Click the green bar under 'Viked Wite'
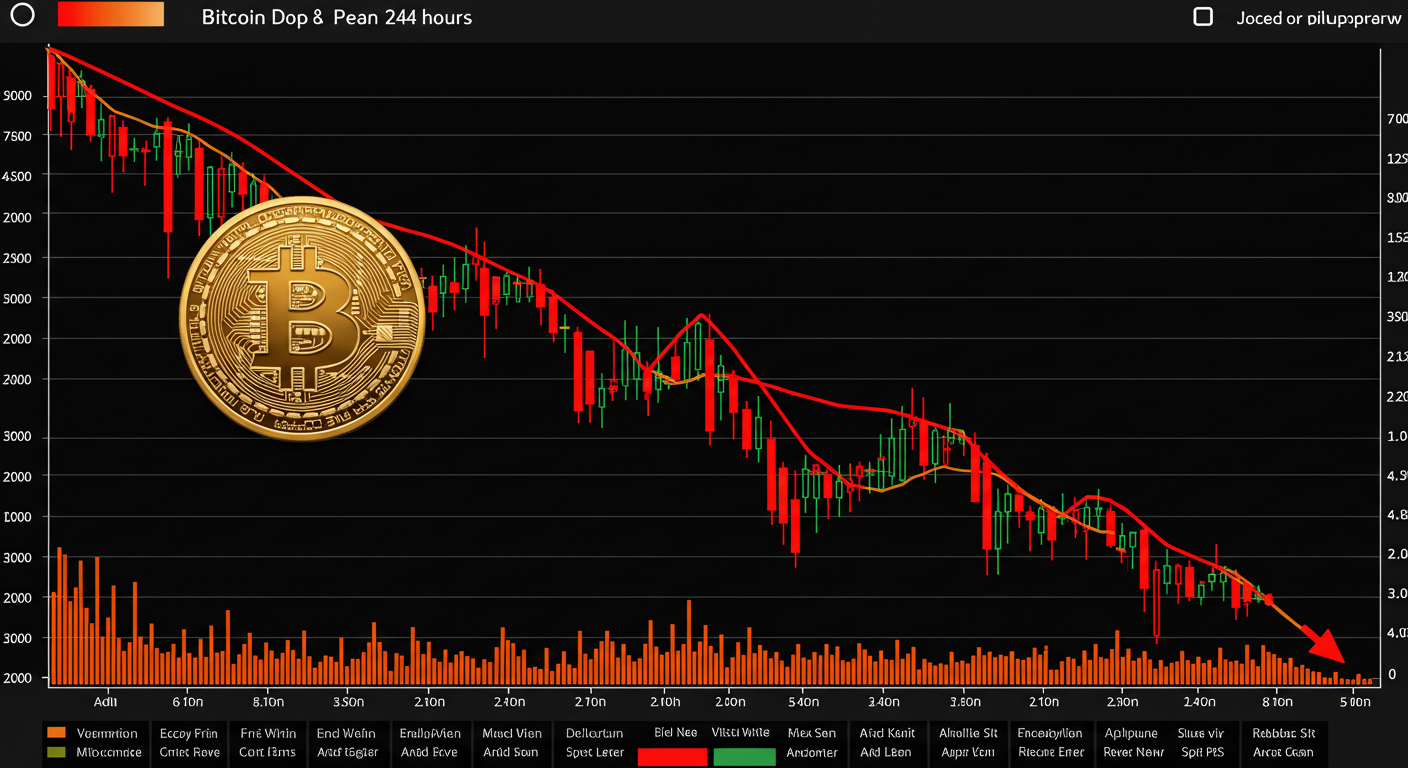1408x768 pixels. [744, 757]
